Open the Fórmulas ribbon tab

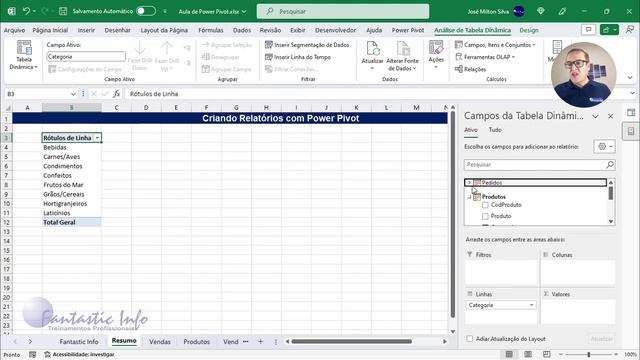click(x=211, y=30)
